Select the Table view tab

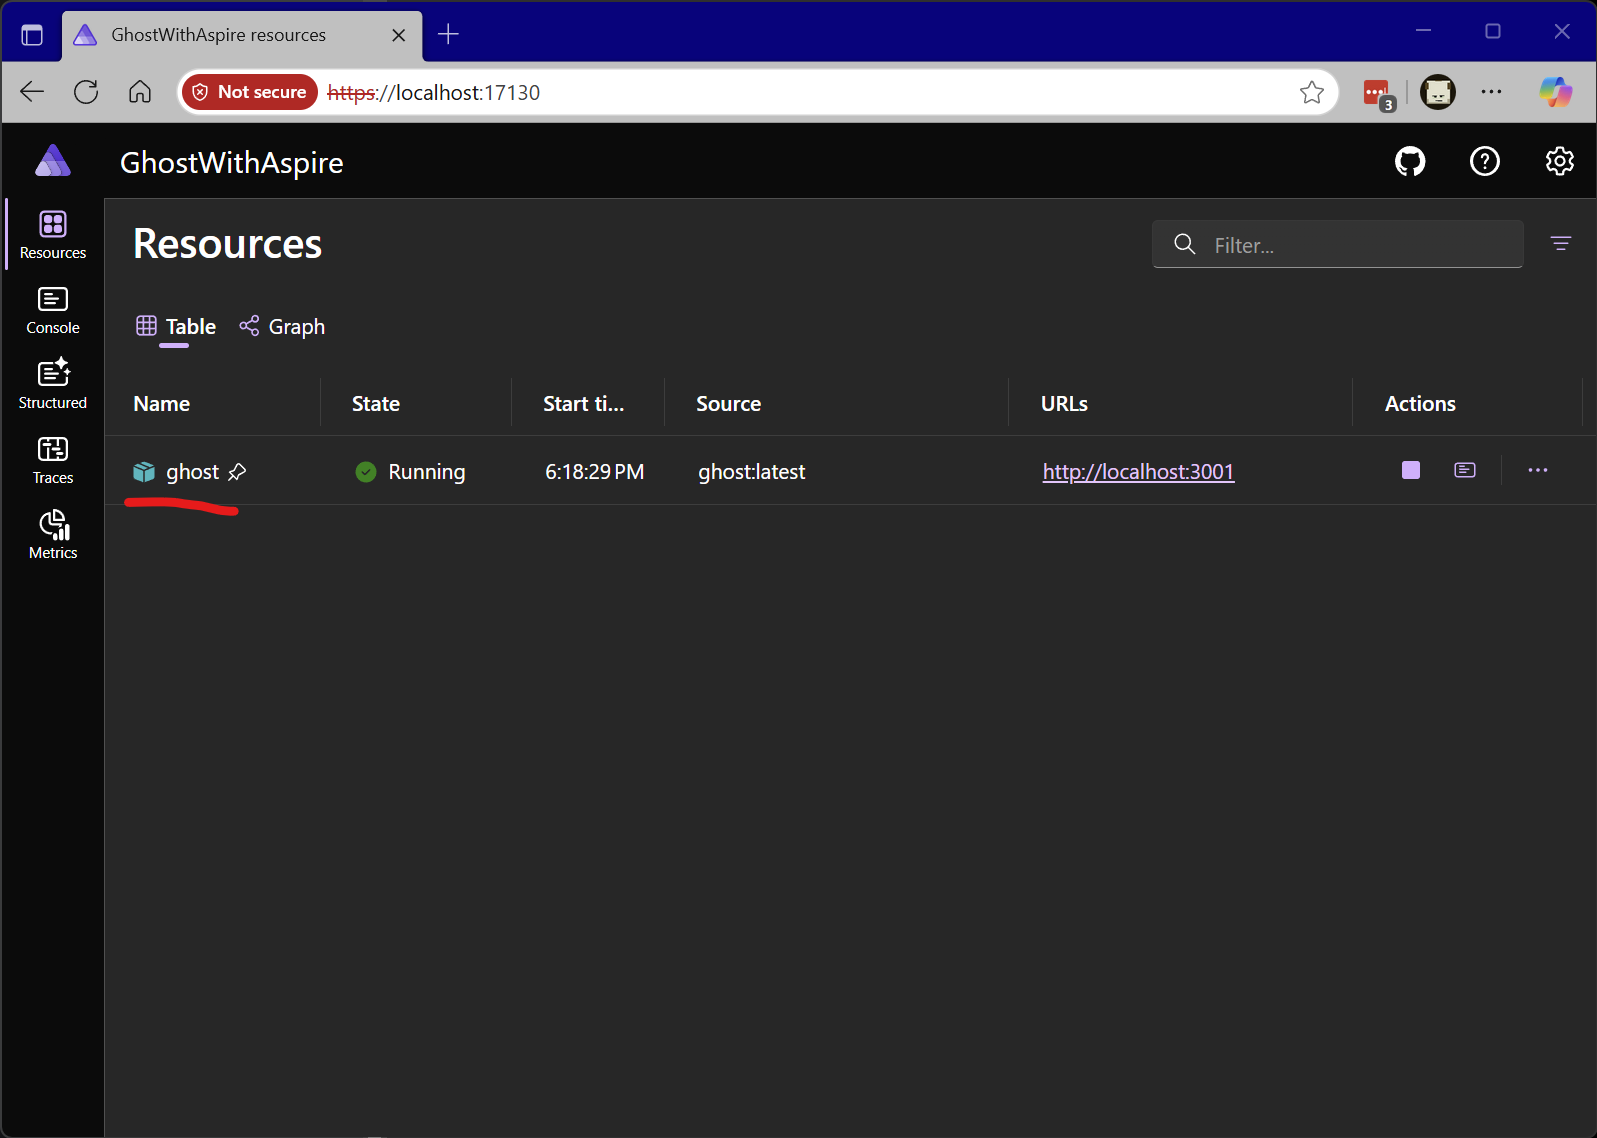(x=177, y=327)
